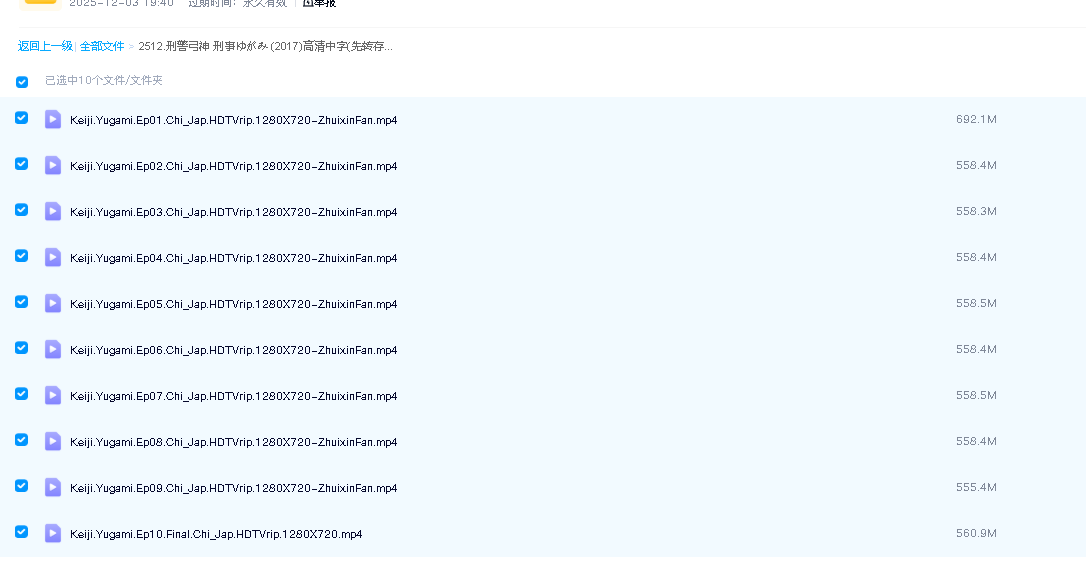Open 全部文件 breadcrumb link
The height and width of the screenshot is (578, 1086).
tap(102, 46)
